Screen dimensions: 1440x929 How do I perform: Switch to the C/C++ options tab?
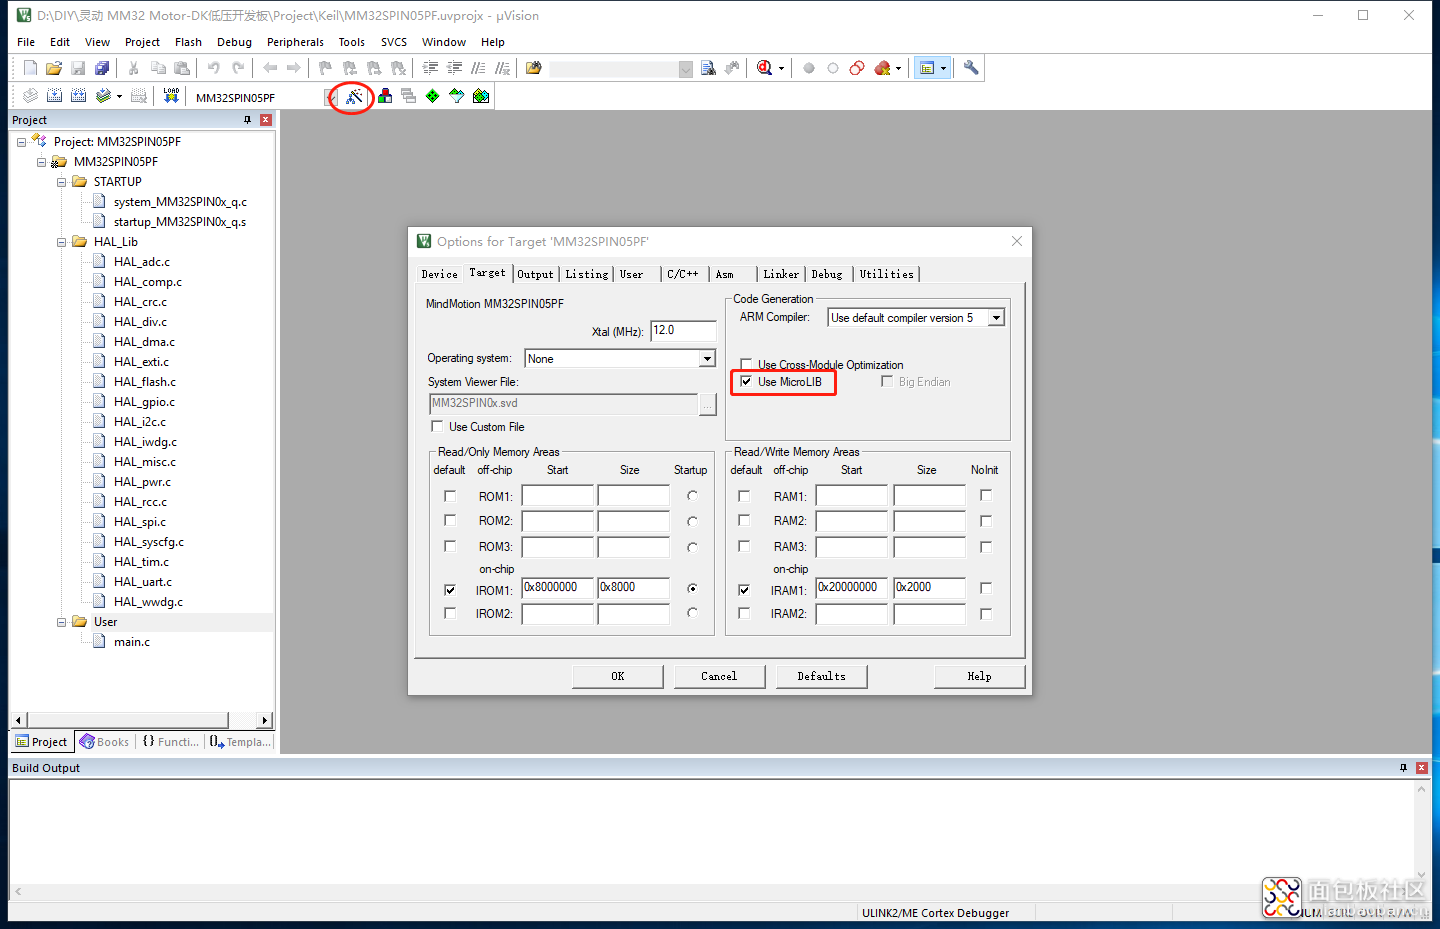[x=683, y=274]
